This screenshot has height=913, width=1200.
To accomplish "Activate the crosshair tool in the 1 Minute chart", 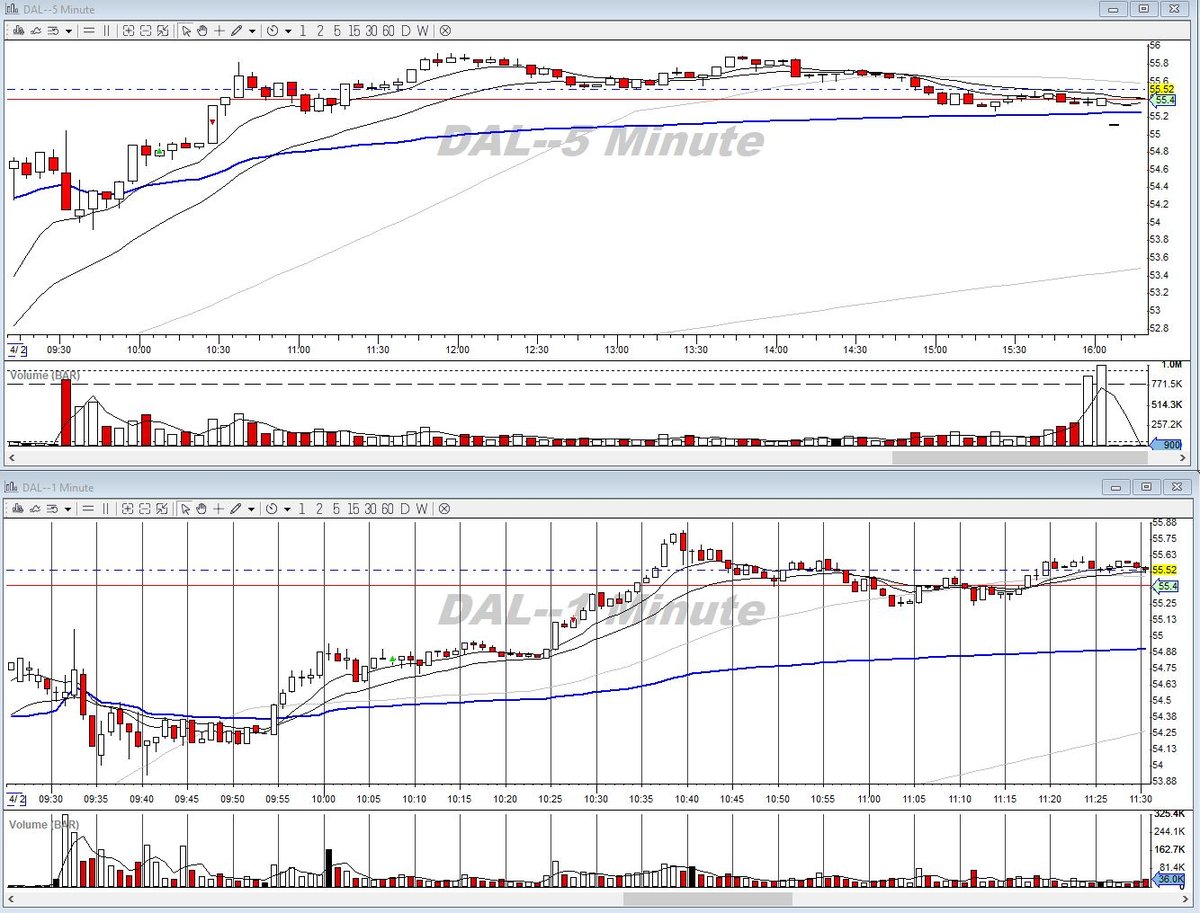I will pyautogui.click(x=219, y=508).
